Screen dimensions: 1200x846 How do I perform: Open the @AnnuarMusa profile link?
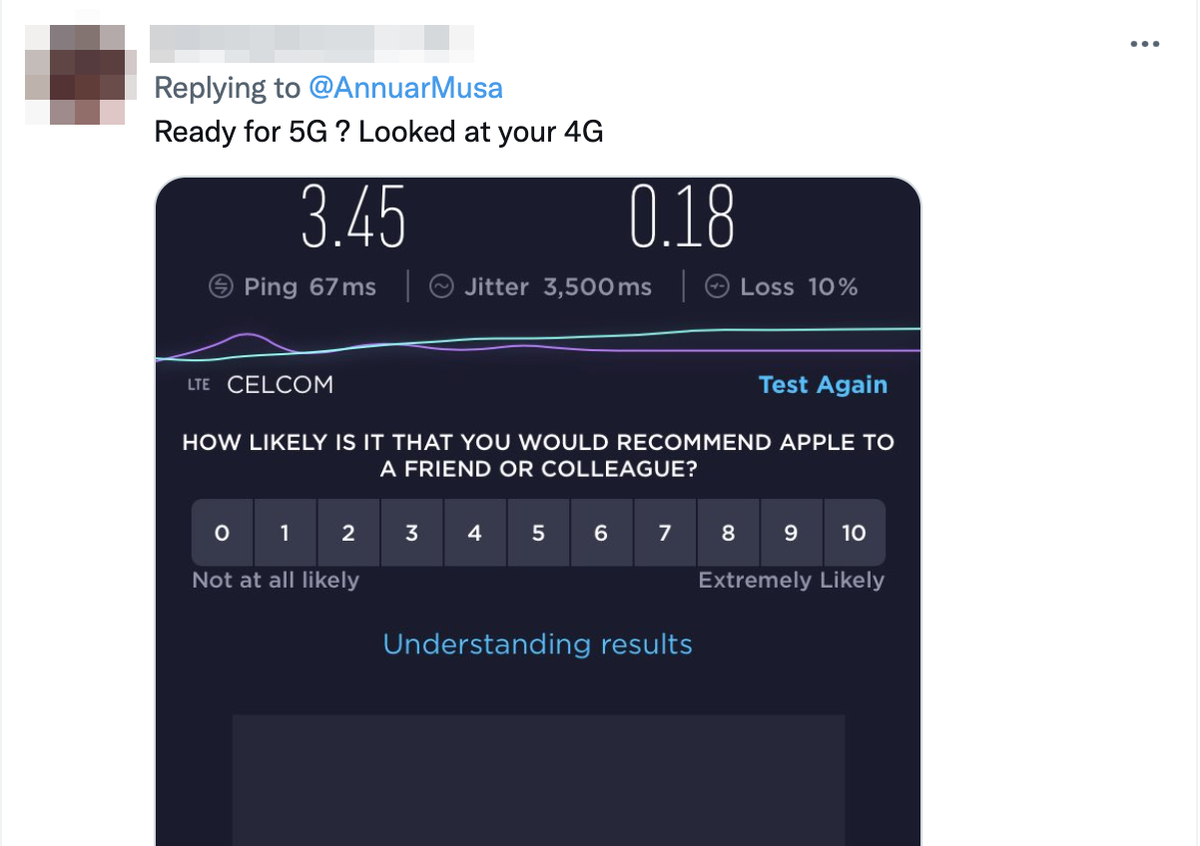(405, 88)
